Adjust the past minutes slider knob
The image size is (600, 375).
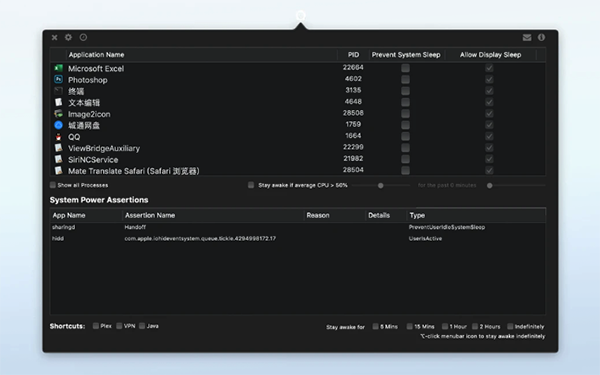[489, 186]
